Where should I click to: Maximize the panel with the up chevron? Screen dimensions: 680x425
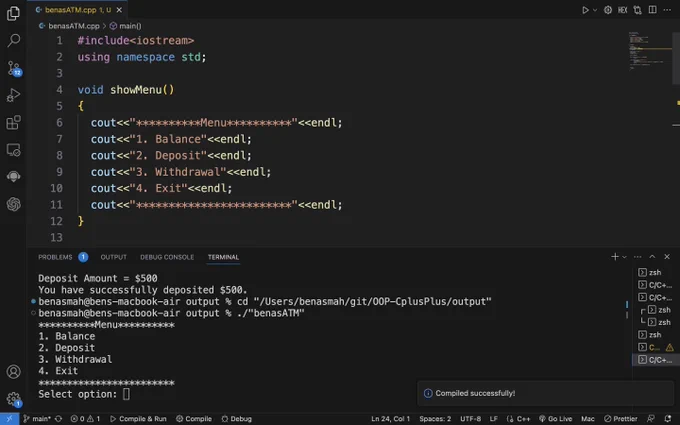(652, 257)
